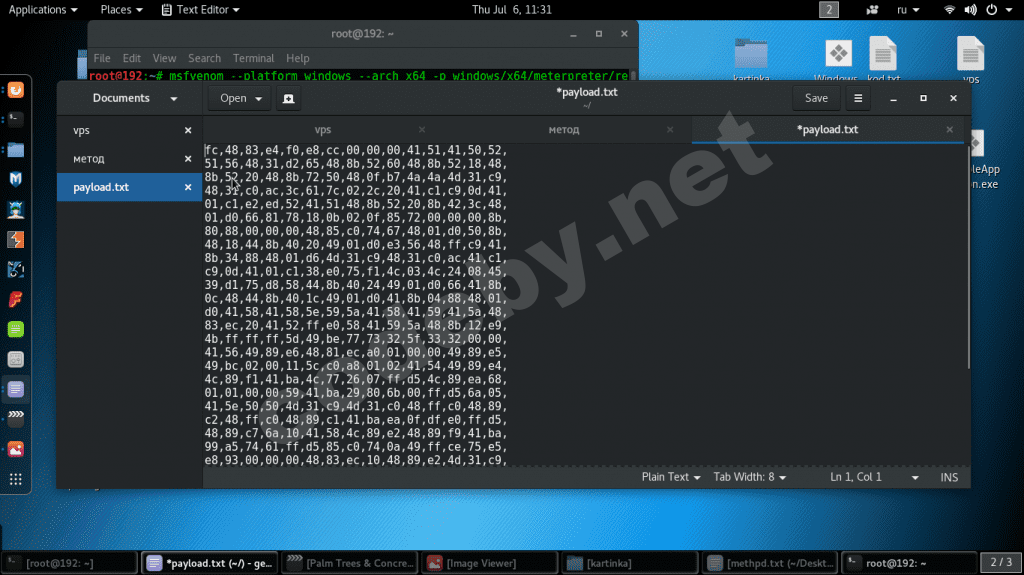
Task: Click the gedit vertical scrollbar
Action: pos(968,256)
